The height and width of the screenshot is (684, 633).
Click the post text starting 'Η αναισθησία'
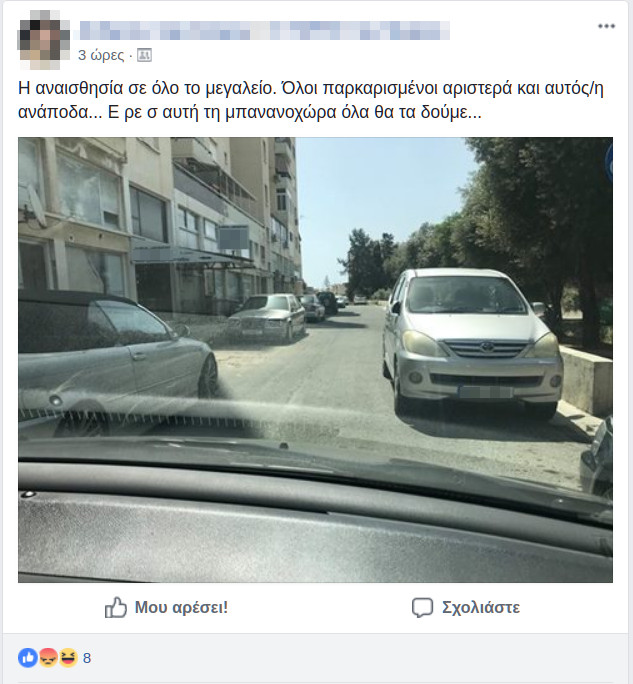pos(311,100)
